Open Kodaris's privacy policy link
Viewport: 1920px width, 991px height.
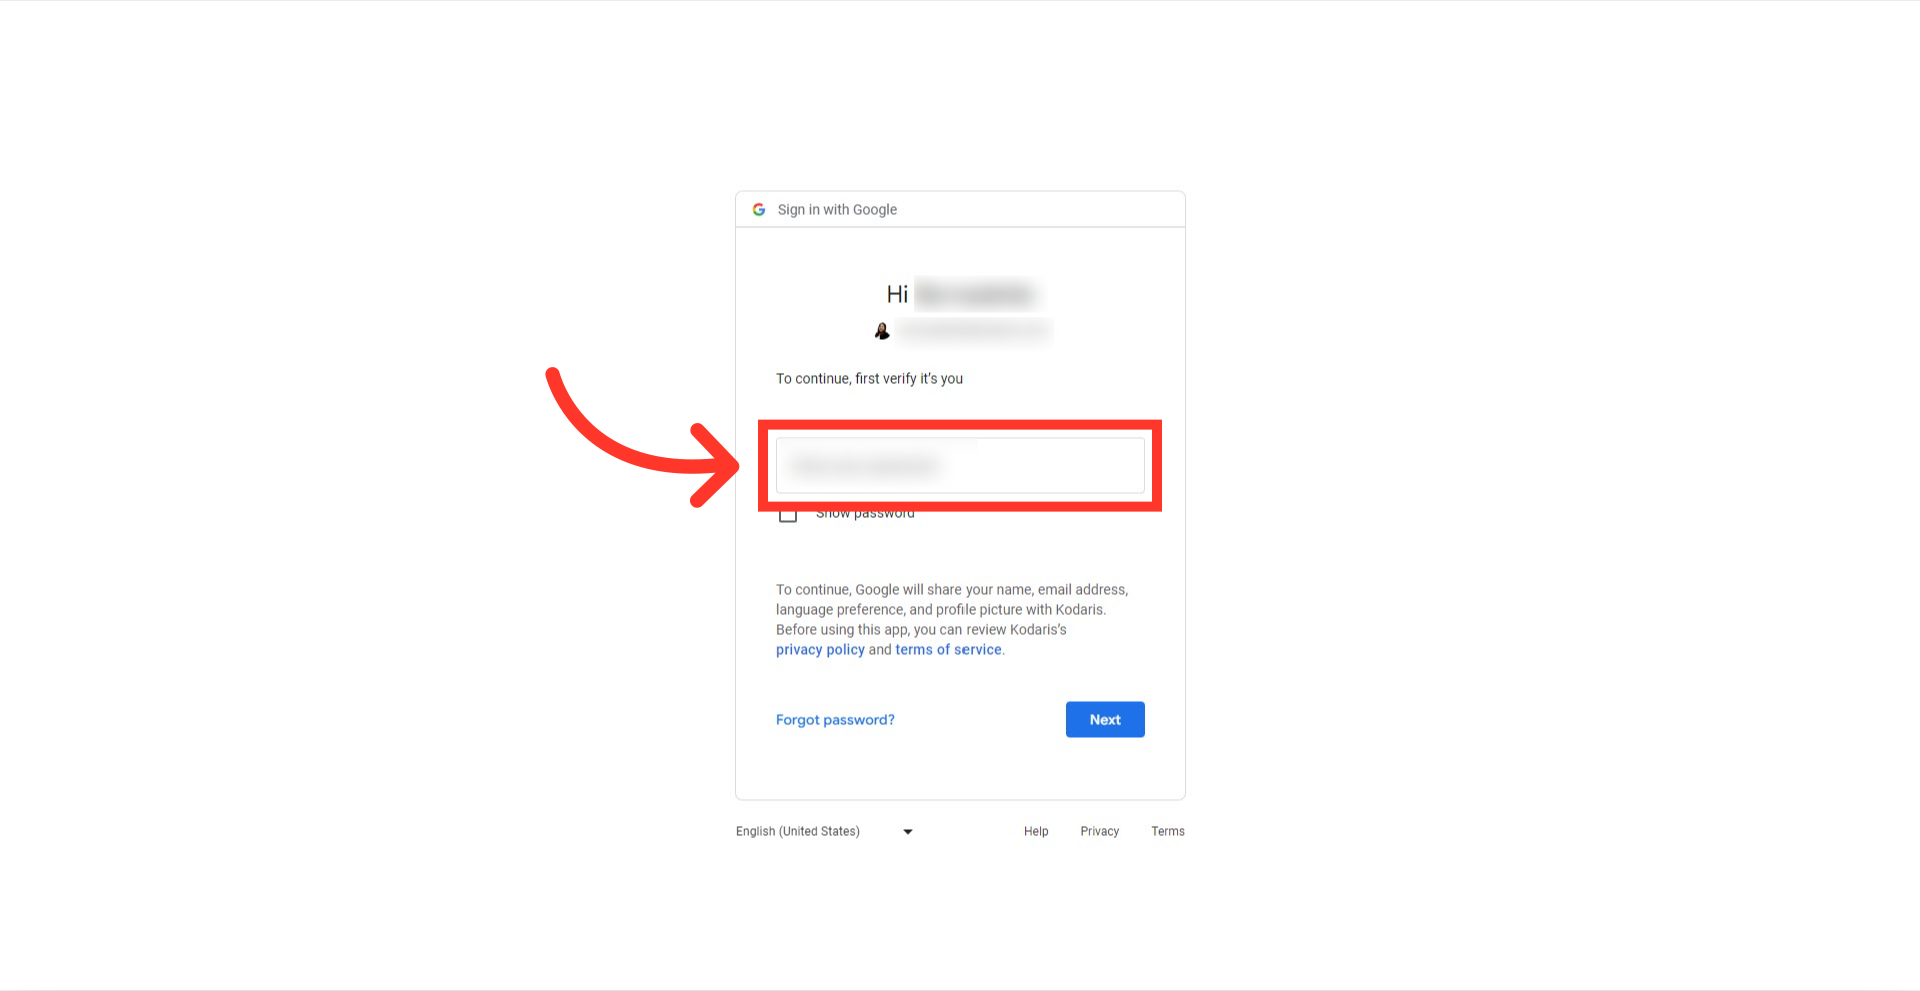tap(820, 650)
